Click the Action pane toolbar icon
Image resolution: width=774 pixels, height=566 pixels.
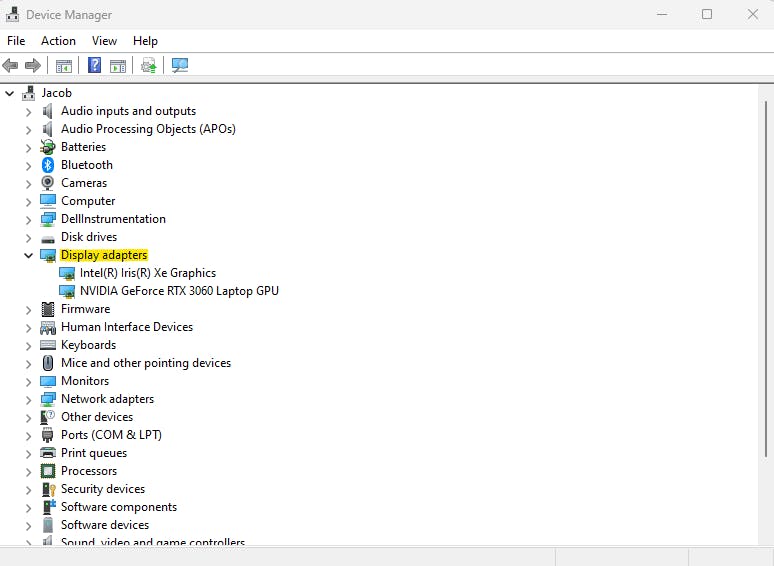(118, 65)
